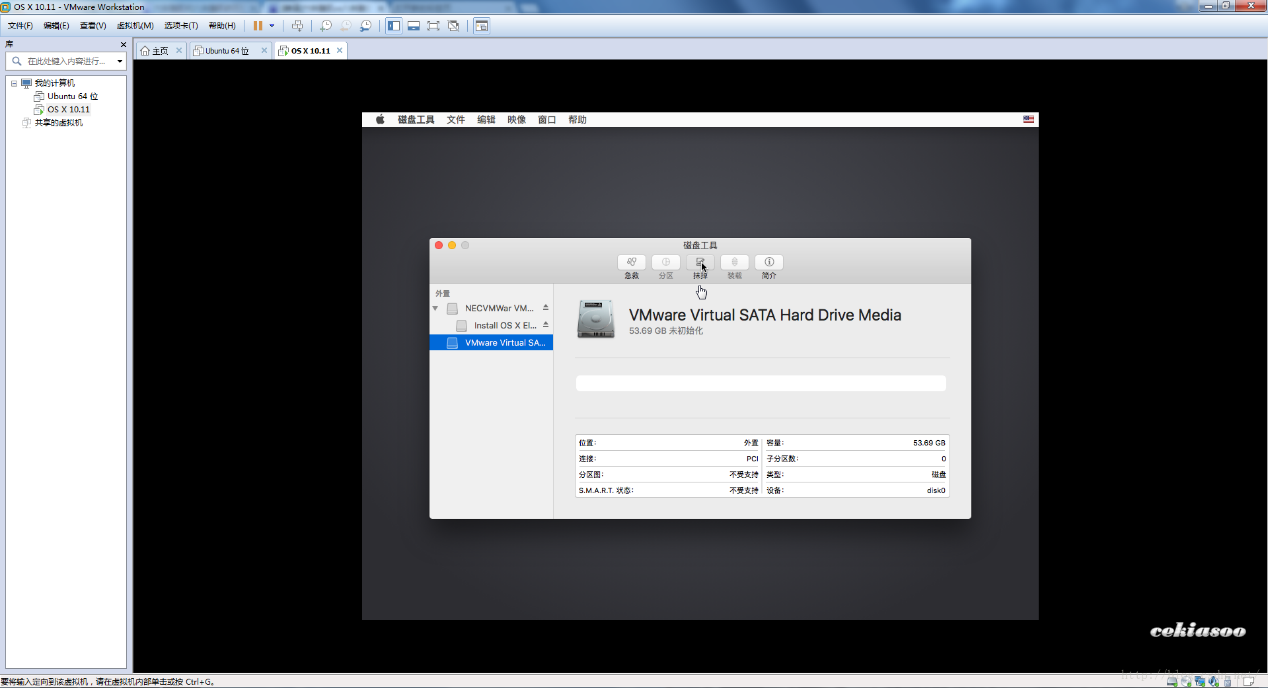
Task: Open VMware 编辑(E) menu
Action: pyautogui.click(x=56, y=25)
